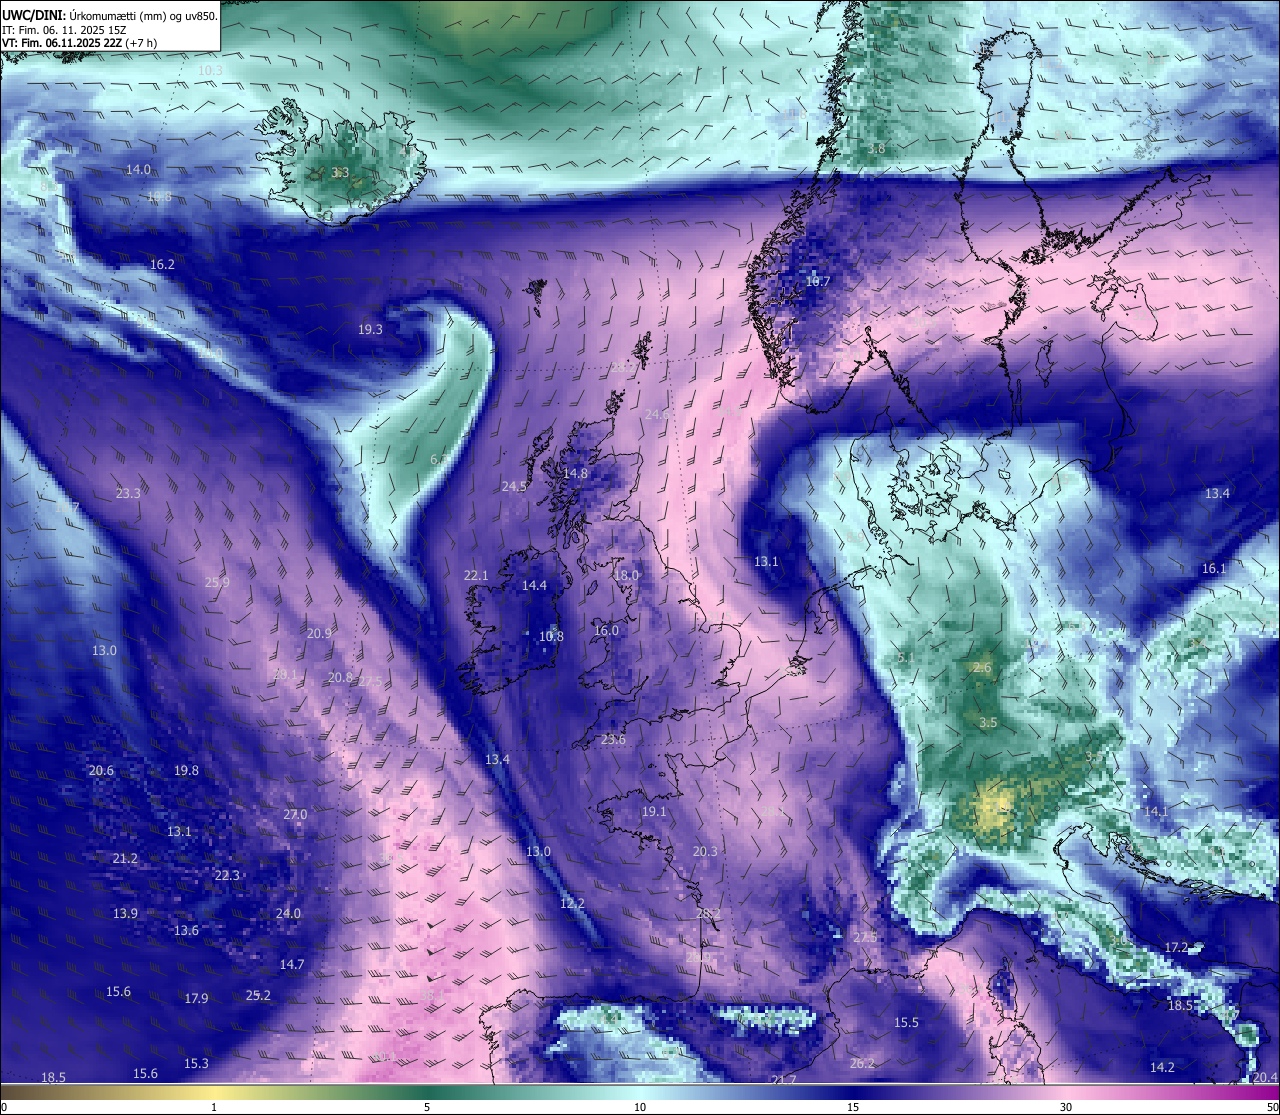The width and height of the screenshot is (1280, 1115).
Task: Click the 21.2 value on the map
Action: coord(125,858)
